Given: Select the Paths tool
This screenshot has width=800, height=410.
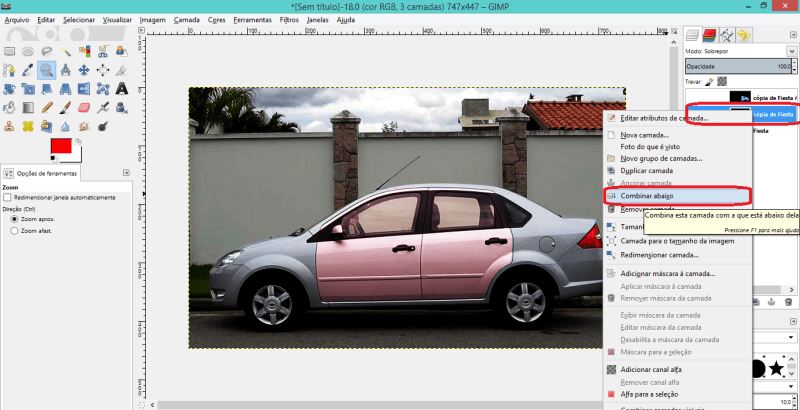Looking at the screenshot, I should [10, 70].
